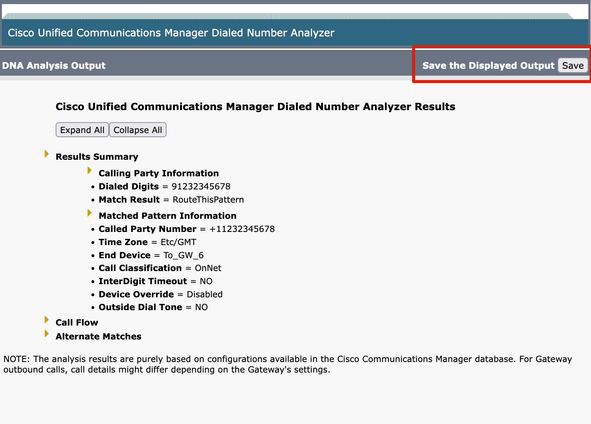Click the Dialed Number Analyzer banner title
This screenshot has width=591, height=424.
171,33
